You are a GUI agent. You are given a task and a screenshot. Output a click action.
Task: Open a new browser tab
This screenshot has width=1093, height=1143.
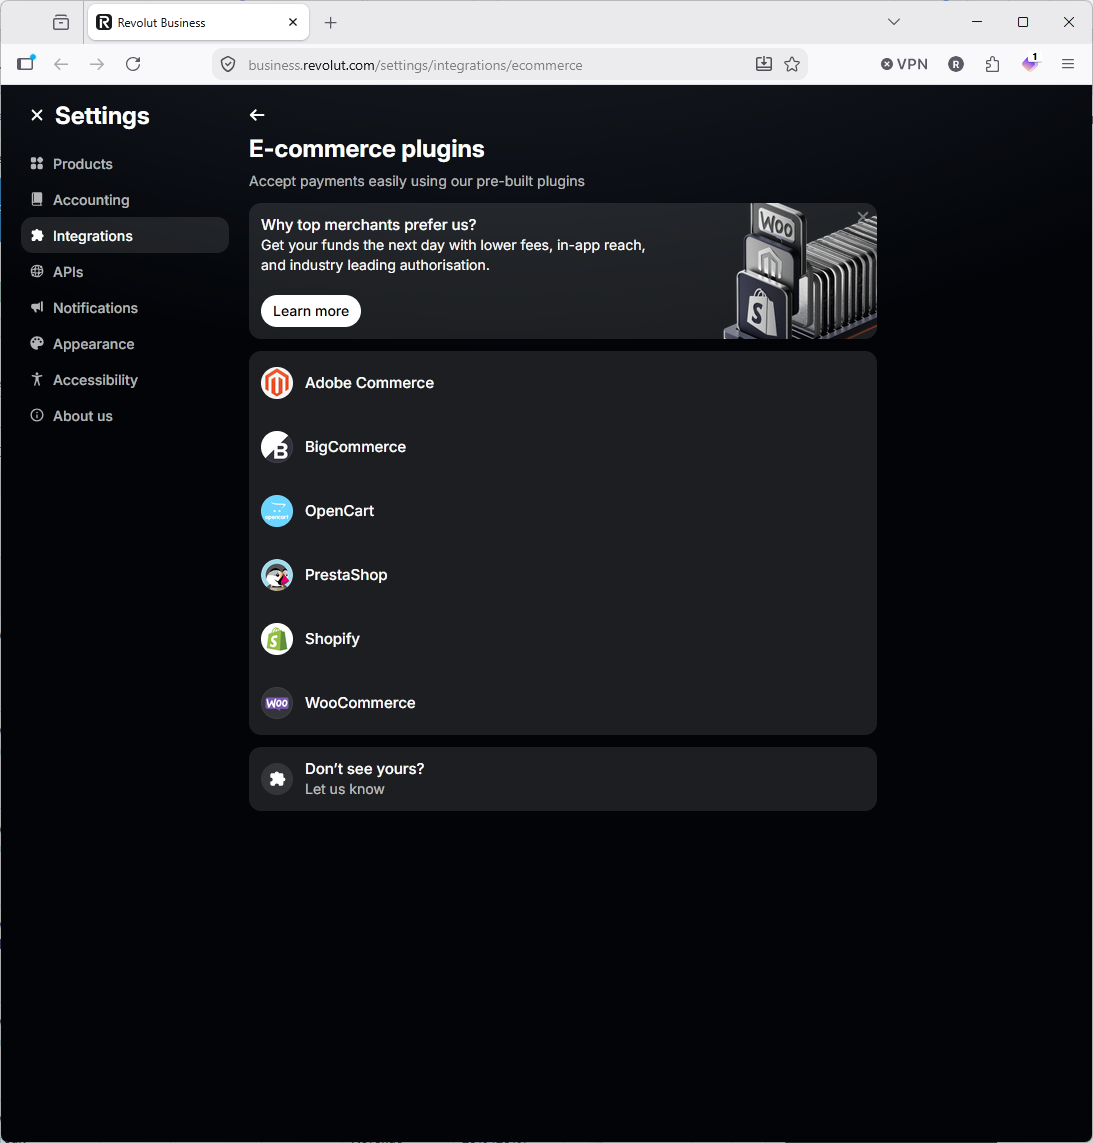click(x=330, y=23)
